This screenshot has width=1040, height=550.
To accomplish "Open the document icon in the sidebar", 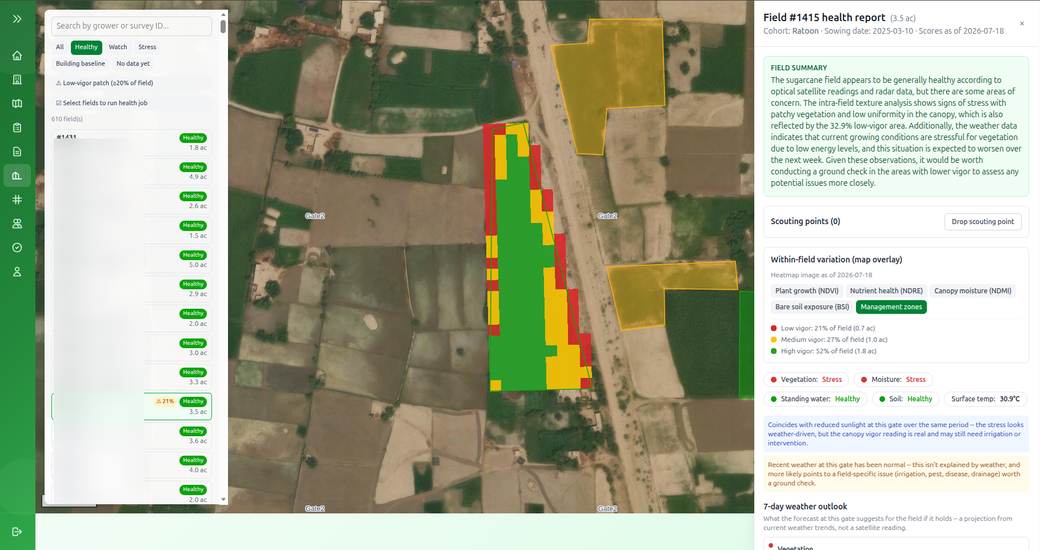I will coord(17,152).
